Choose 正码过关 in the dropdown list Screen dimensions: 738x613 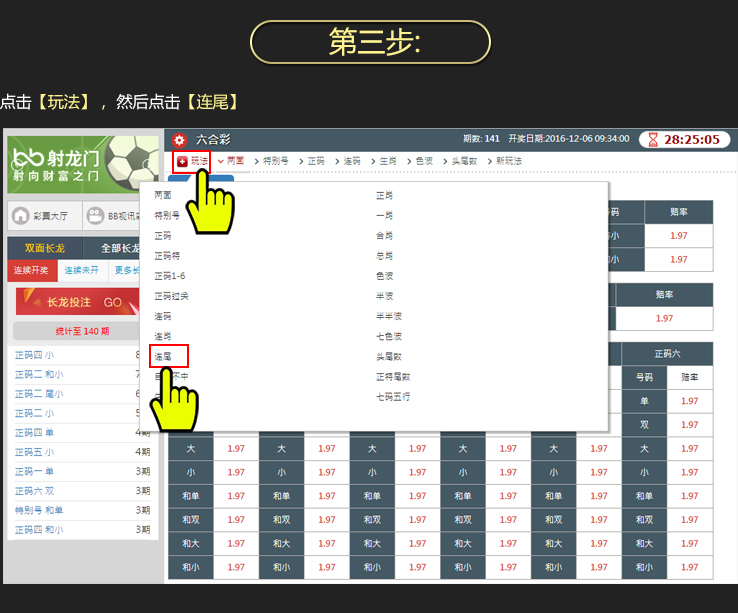point(172,296)
